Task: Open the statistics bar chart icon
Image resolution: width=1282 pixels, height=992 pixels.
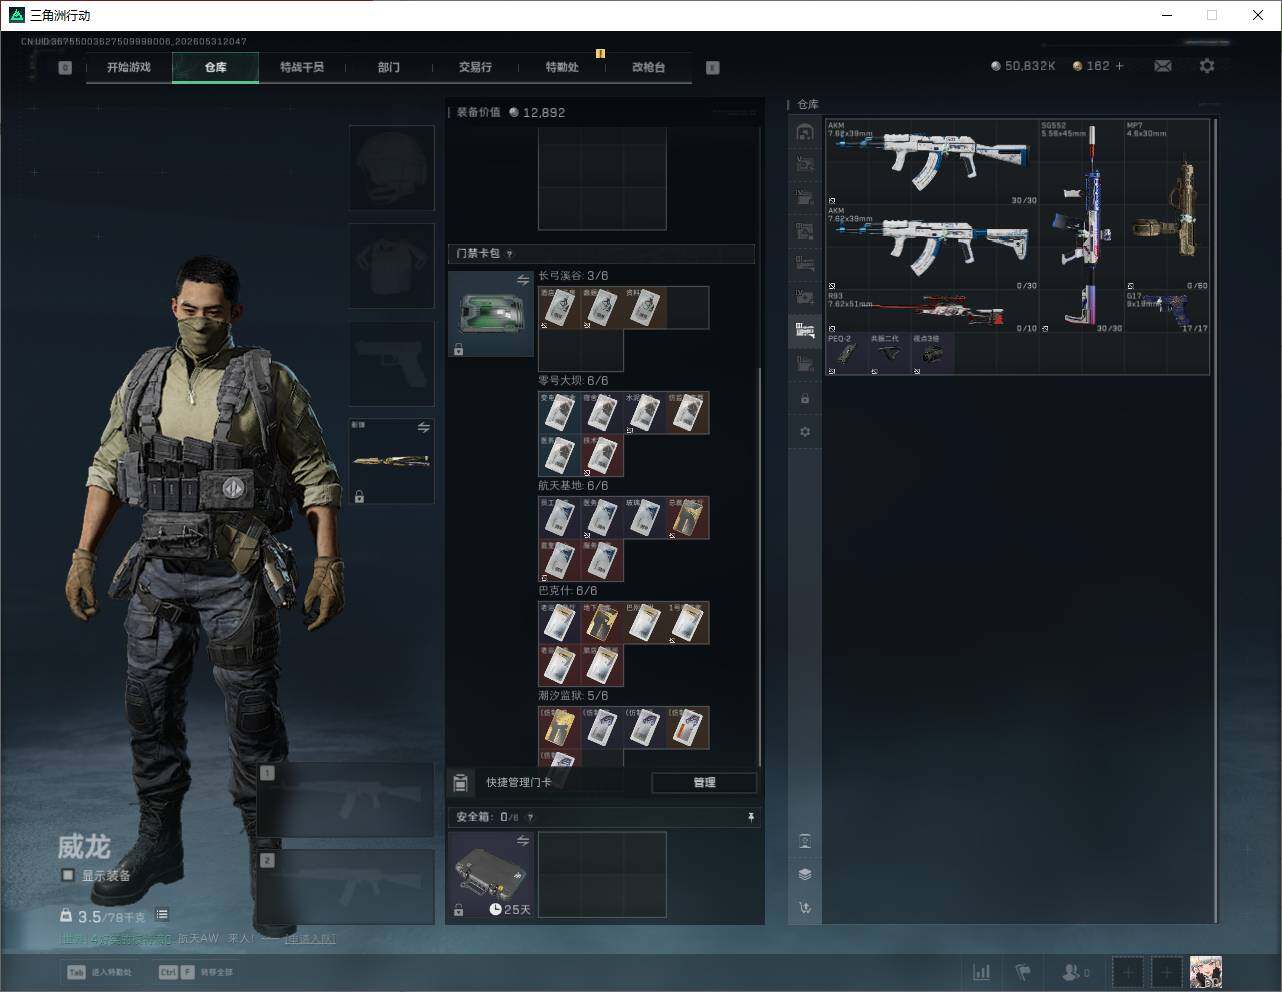Action: tap(982, 972)
